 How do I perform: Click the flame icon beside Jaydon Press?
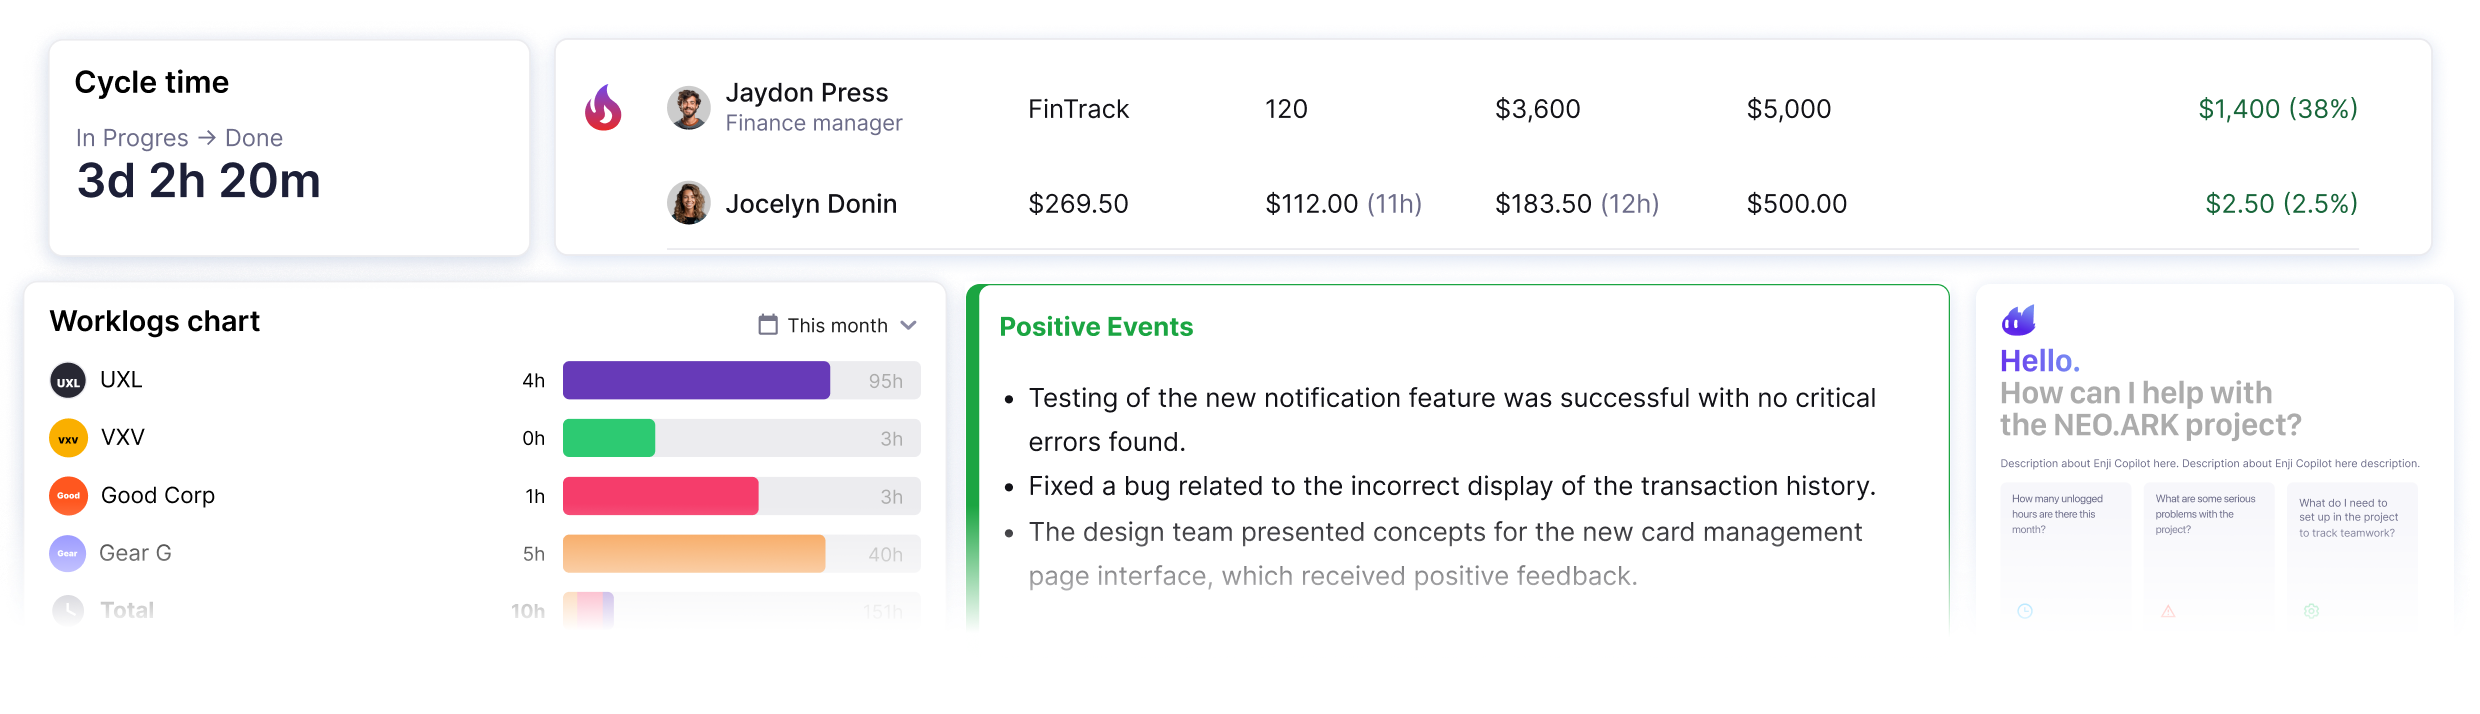tap(603, 108)
